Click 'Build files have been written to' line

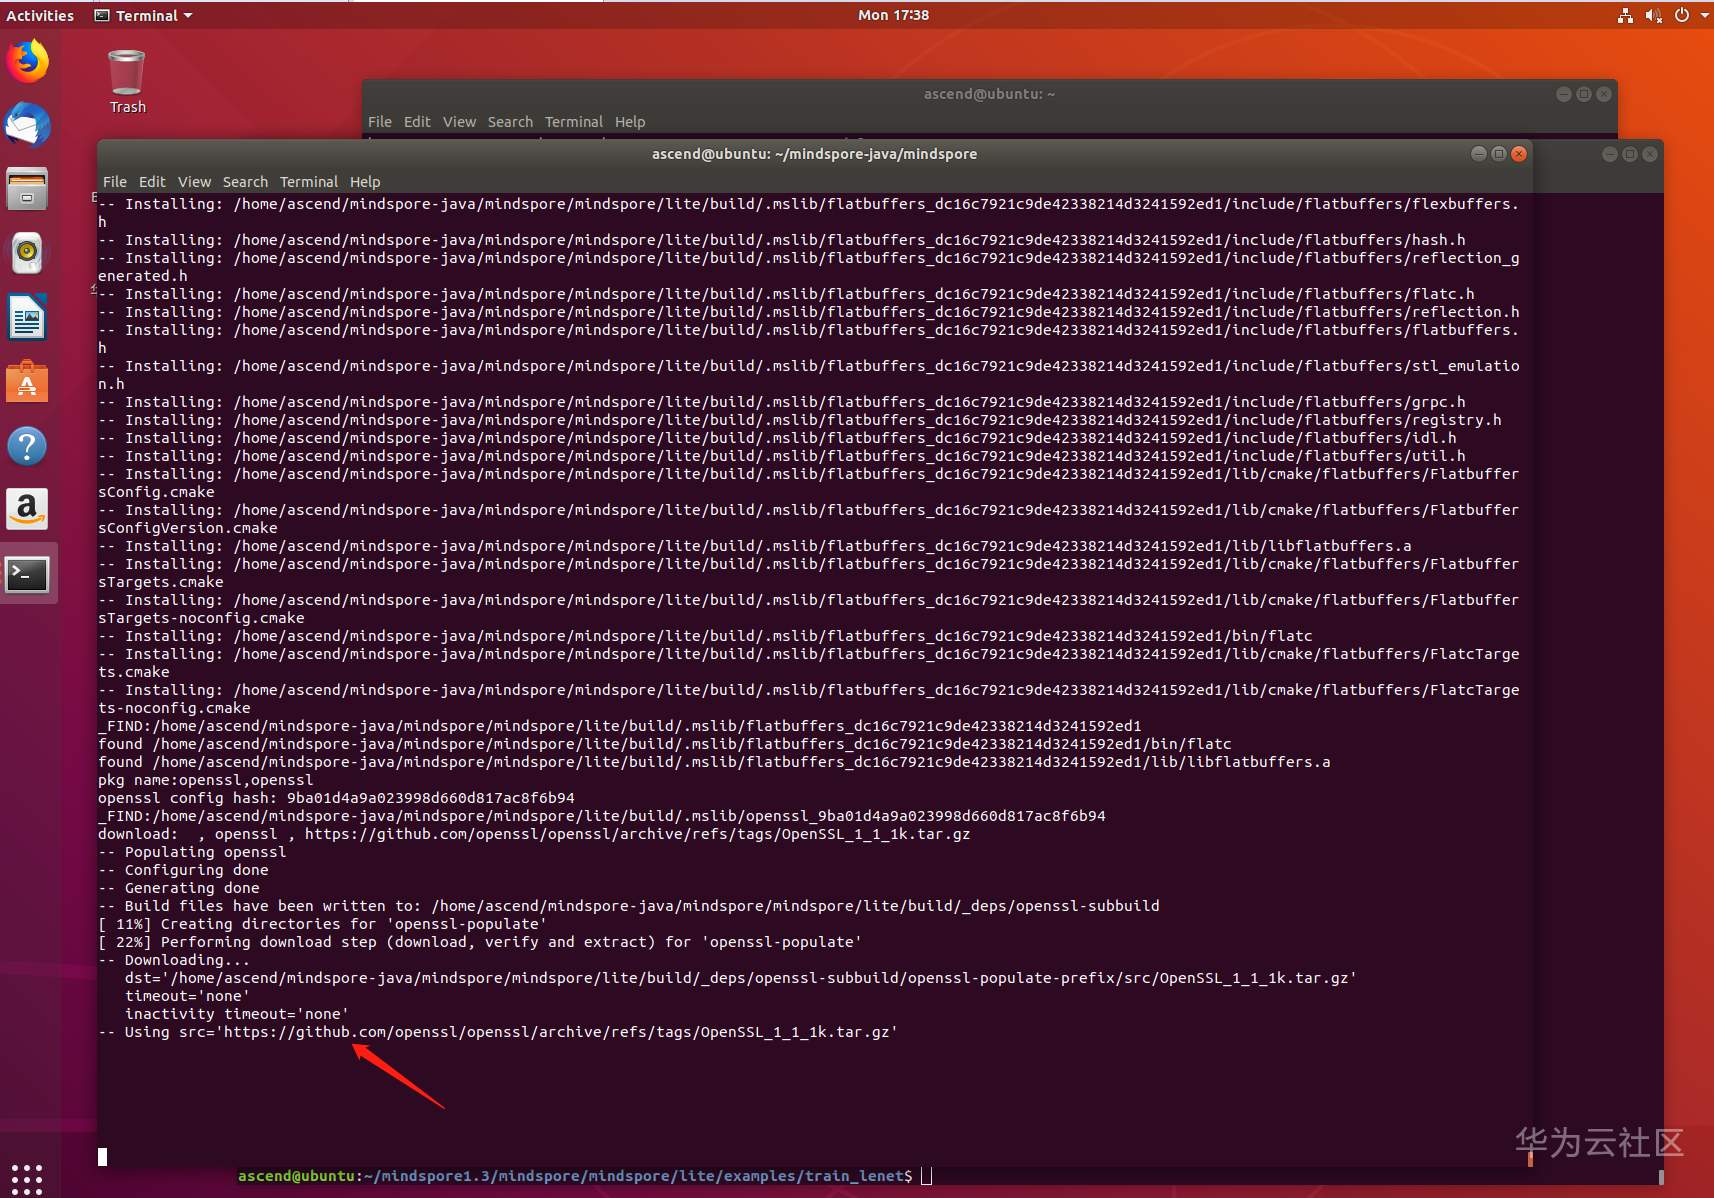pos(628,906)
